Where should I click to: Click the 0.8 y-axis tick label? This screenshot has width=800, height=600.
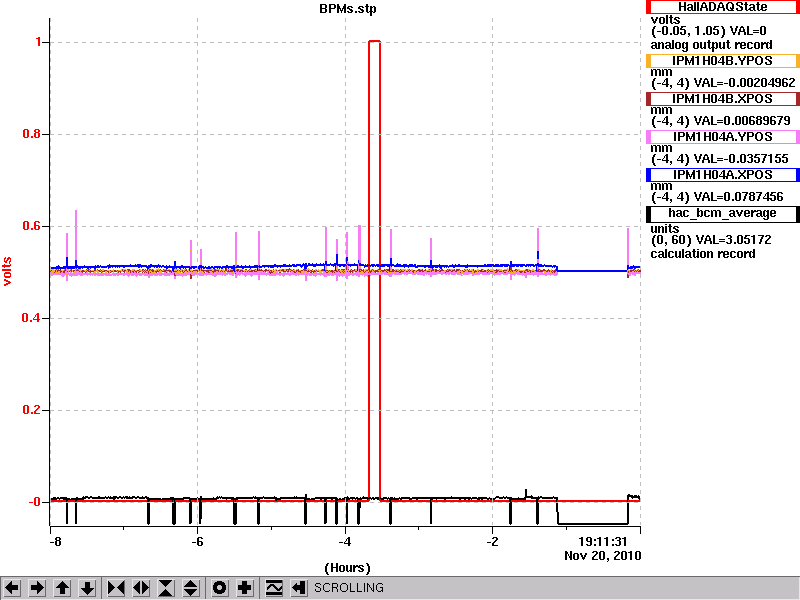pyautogui.click(x=32, y=134)
